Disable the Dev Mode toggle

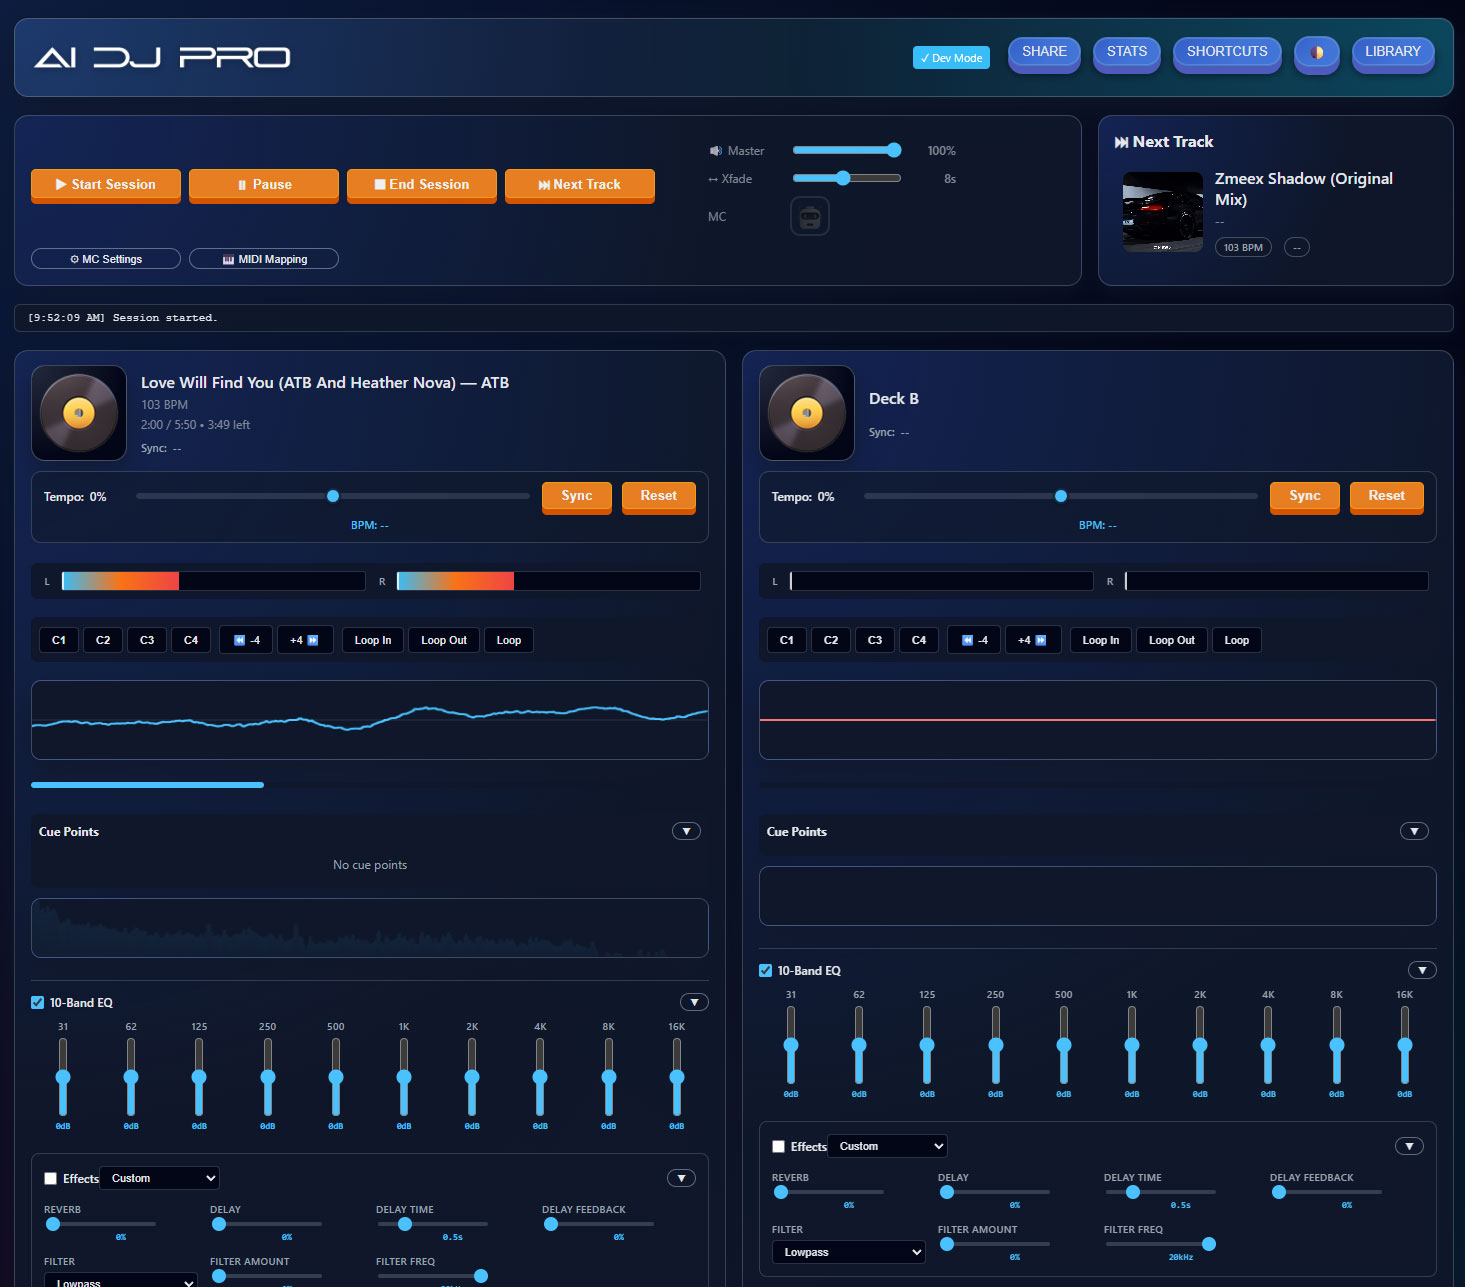tap(951, 58)
